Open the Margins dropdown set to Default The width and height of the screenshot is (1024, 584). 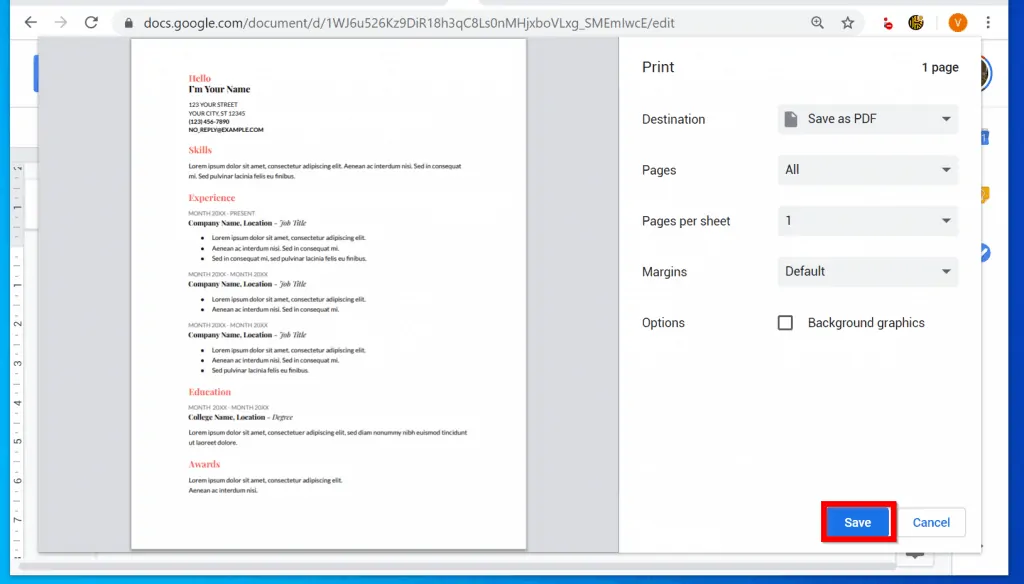pos(868,271)
